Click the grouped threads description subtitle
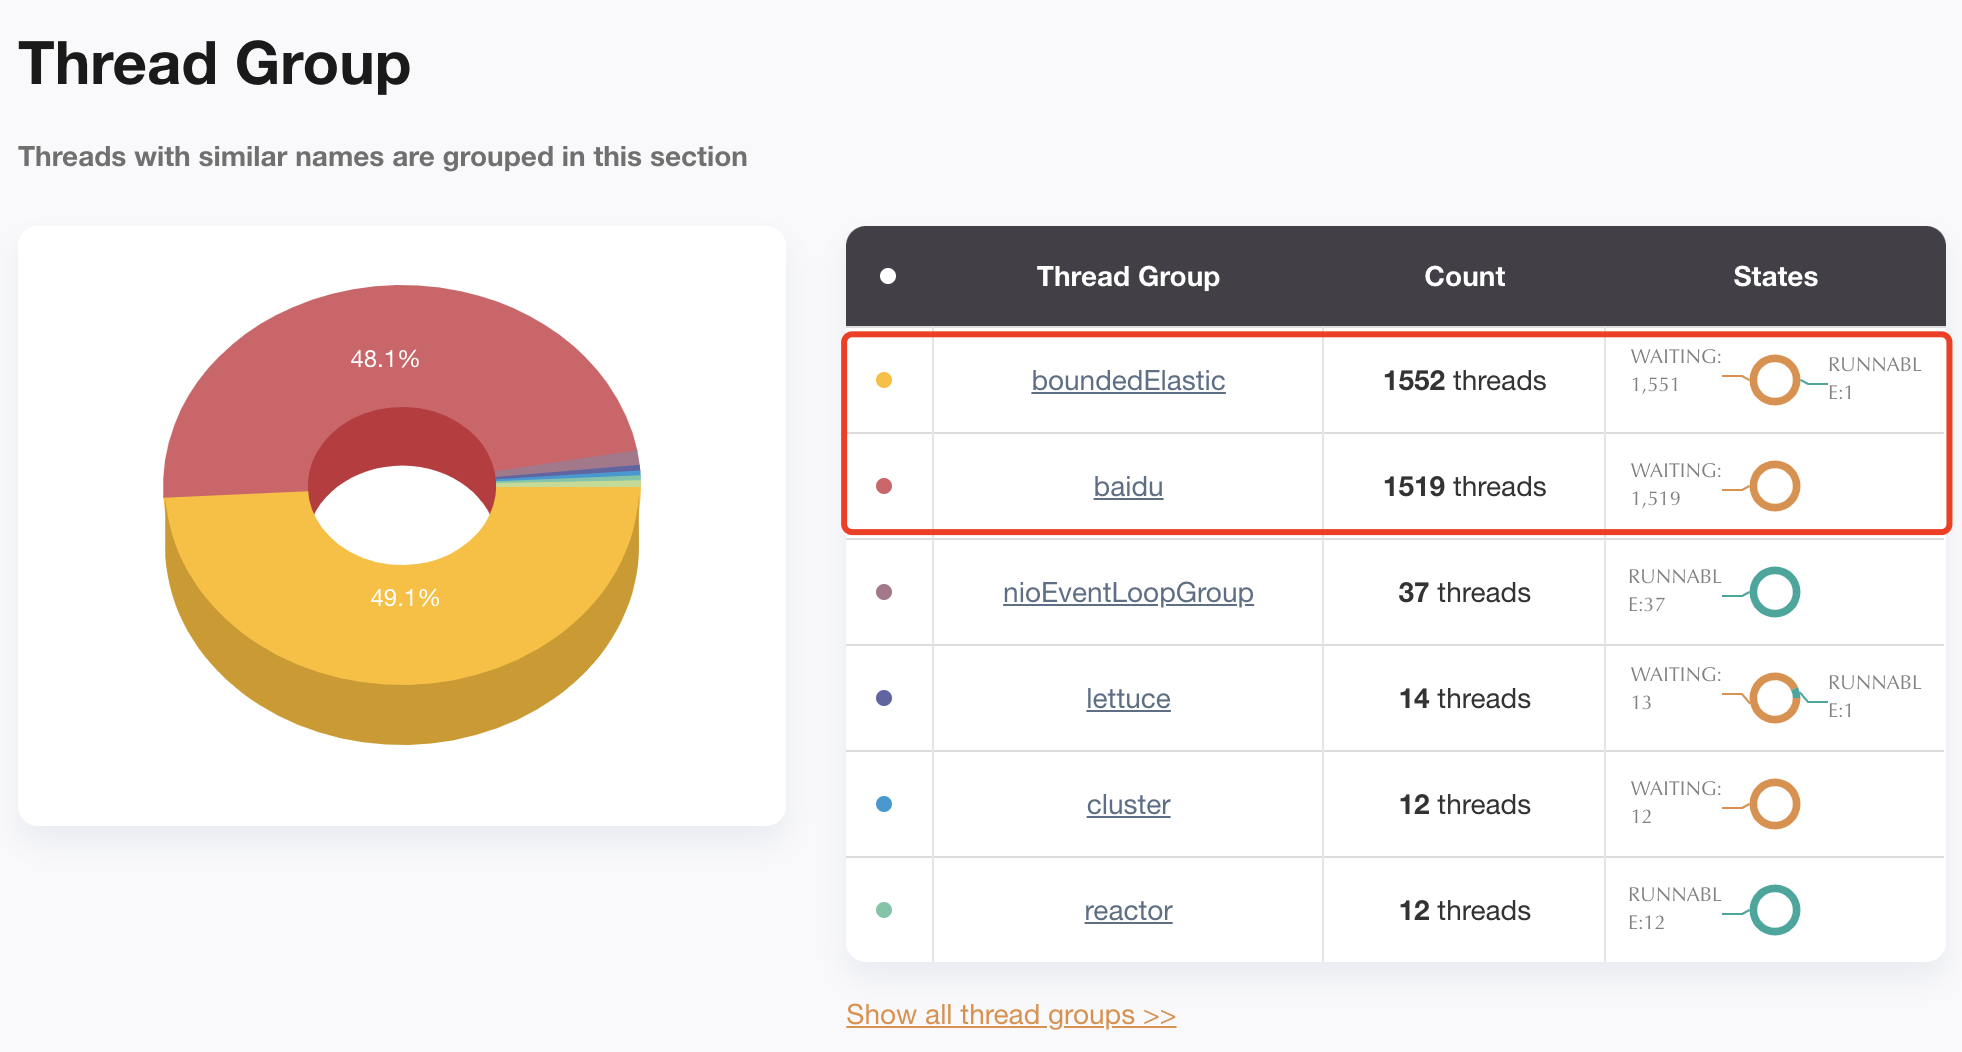The image size is (1962, 1052). (x=383, y=157)
